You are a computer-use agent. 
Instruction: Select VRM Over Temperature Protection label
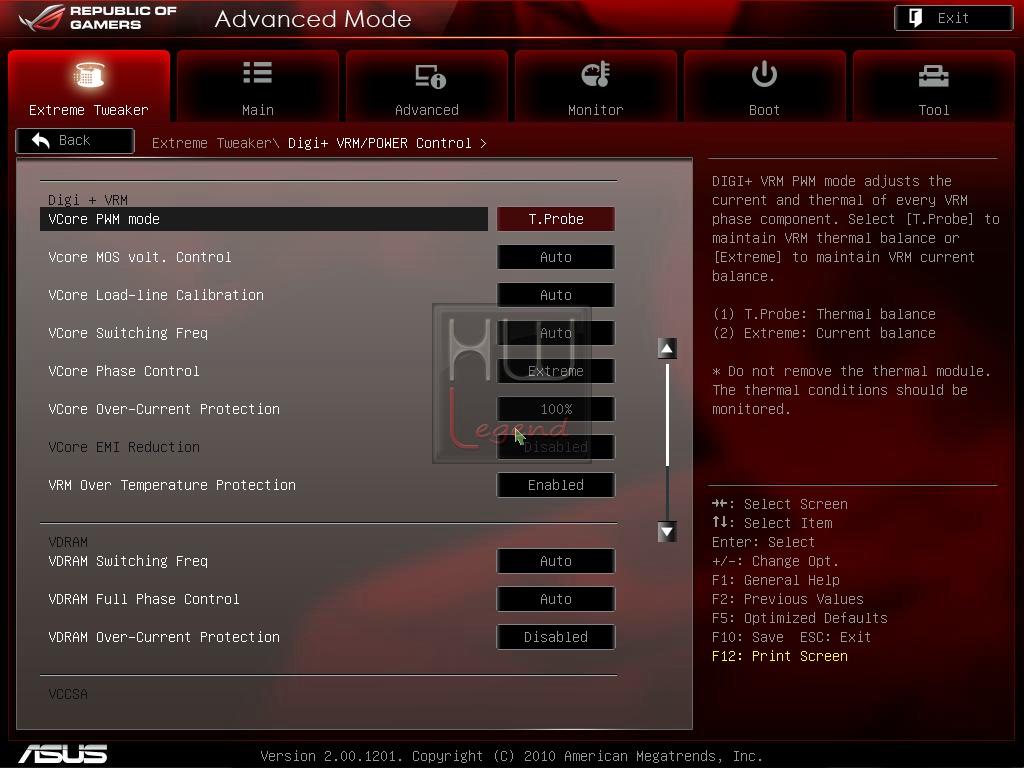tap(172, 485)
